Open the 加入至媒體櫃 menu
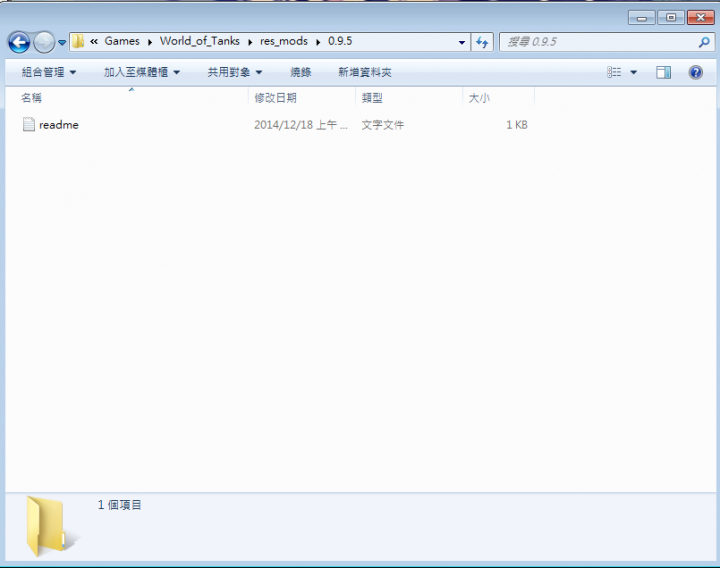 (141, 72)
